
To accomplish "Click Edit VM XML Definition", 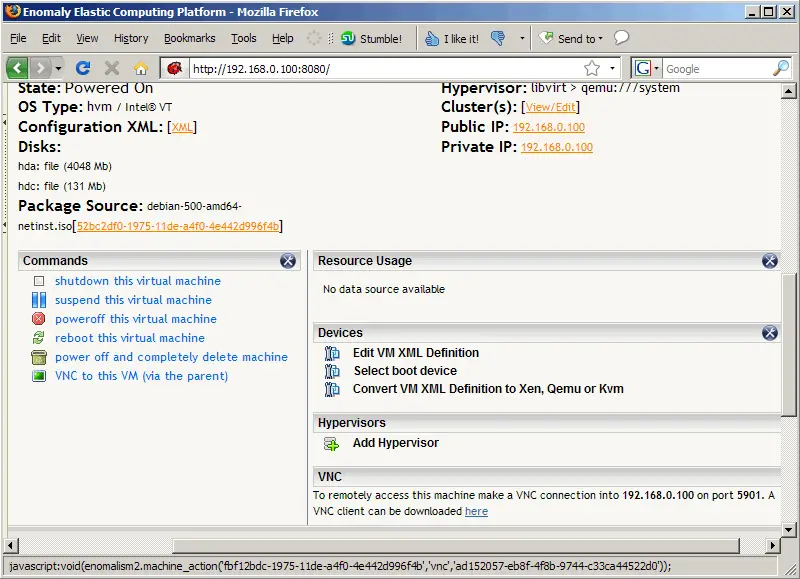I will click(415, 353).
